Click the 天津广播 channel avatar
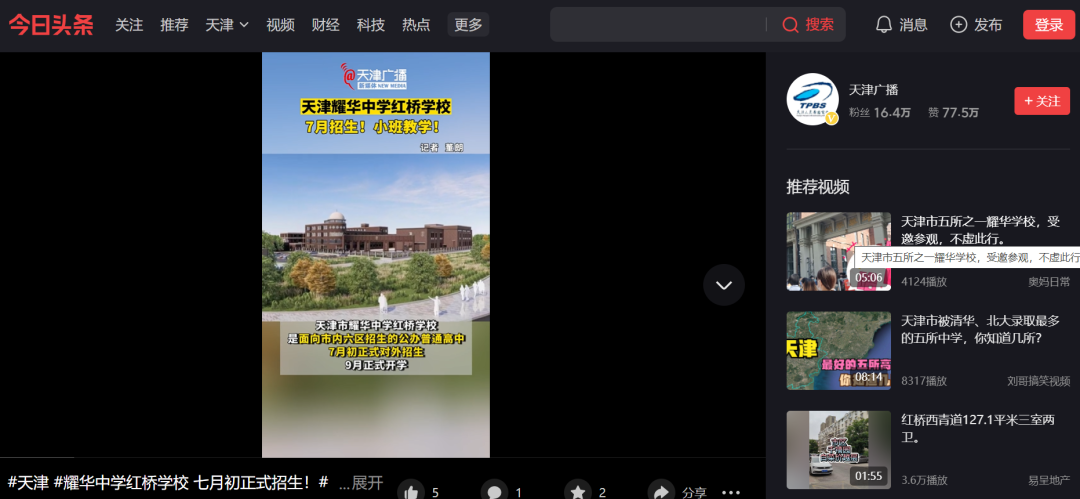 (x=812, y=99)
